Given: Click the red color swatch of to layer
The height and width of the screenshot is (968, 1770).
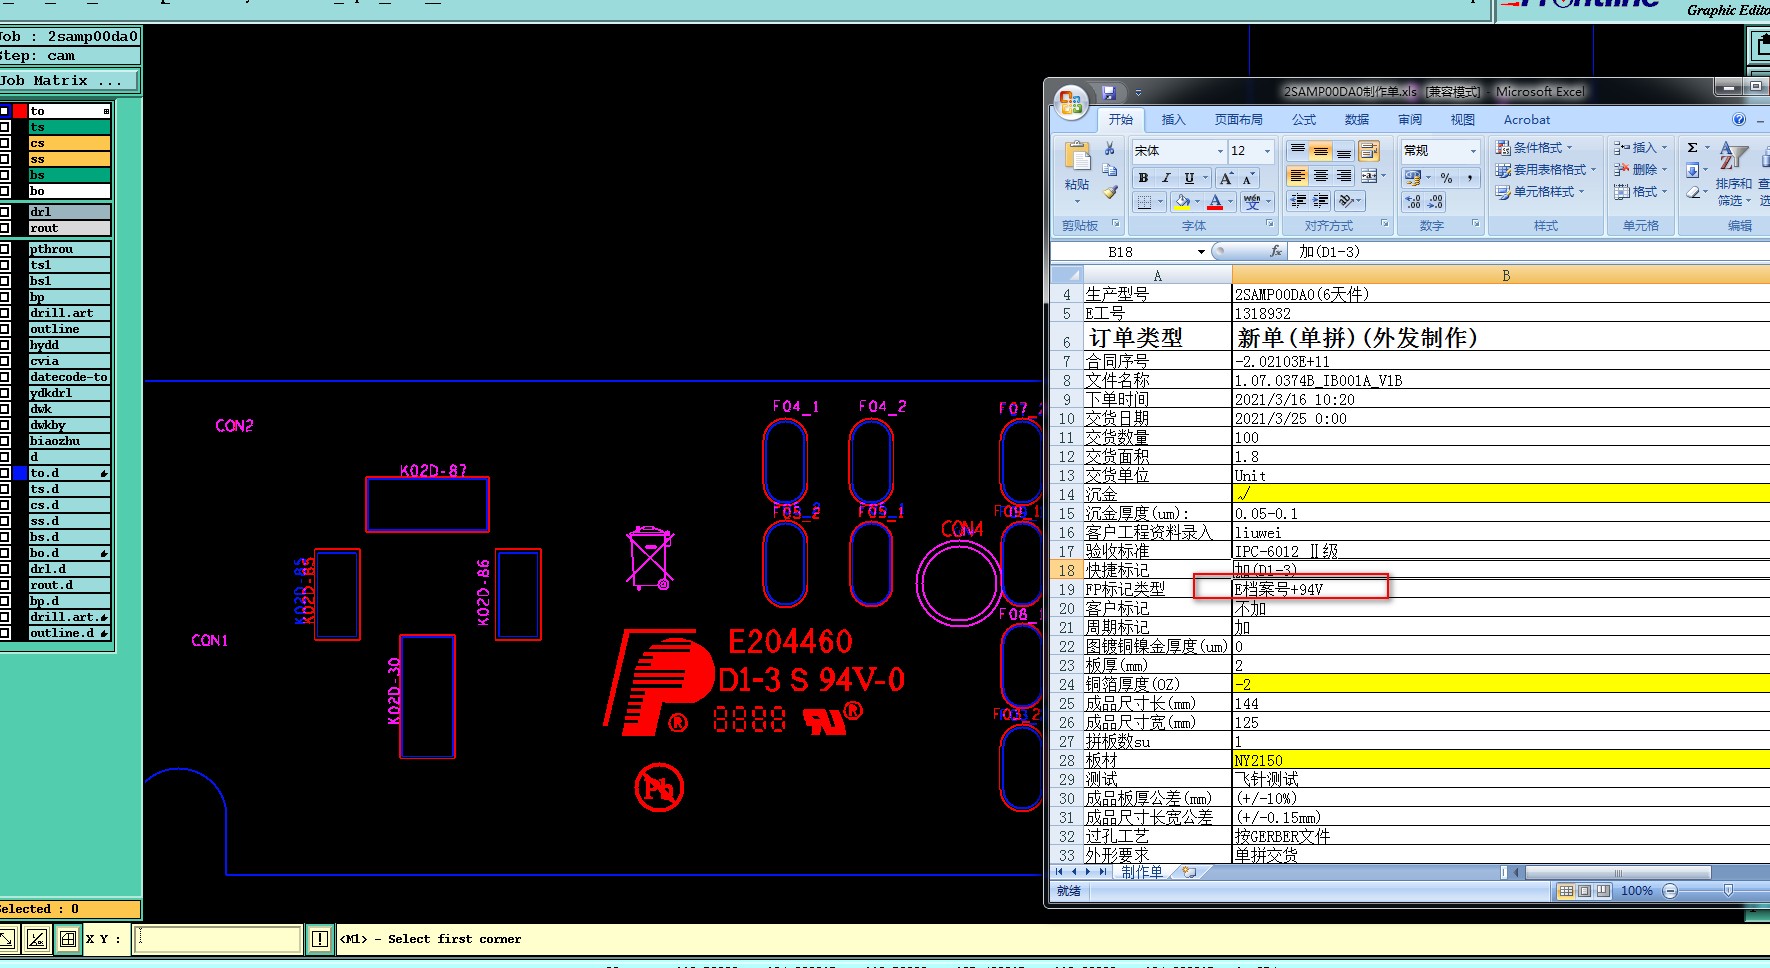Looking at the screenshot, I should [x=20, y=111].
